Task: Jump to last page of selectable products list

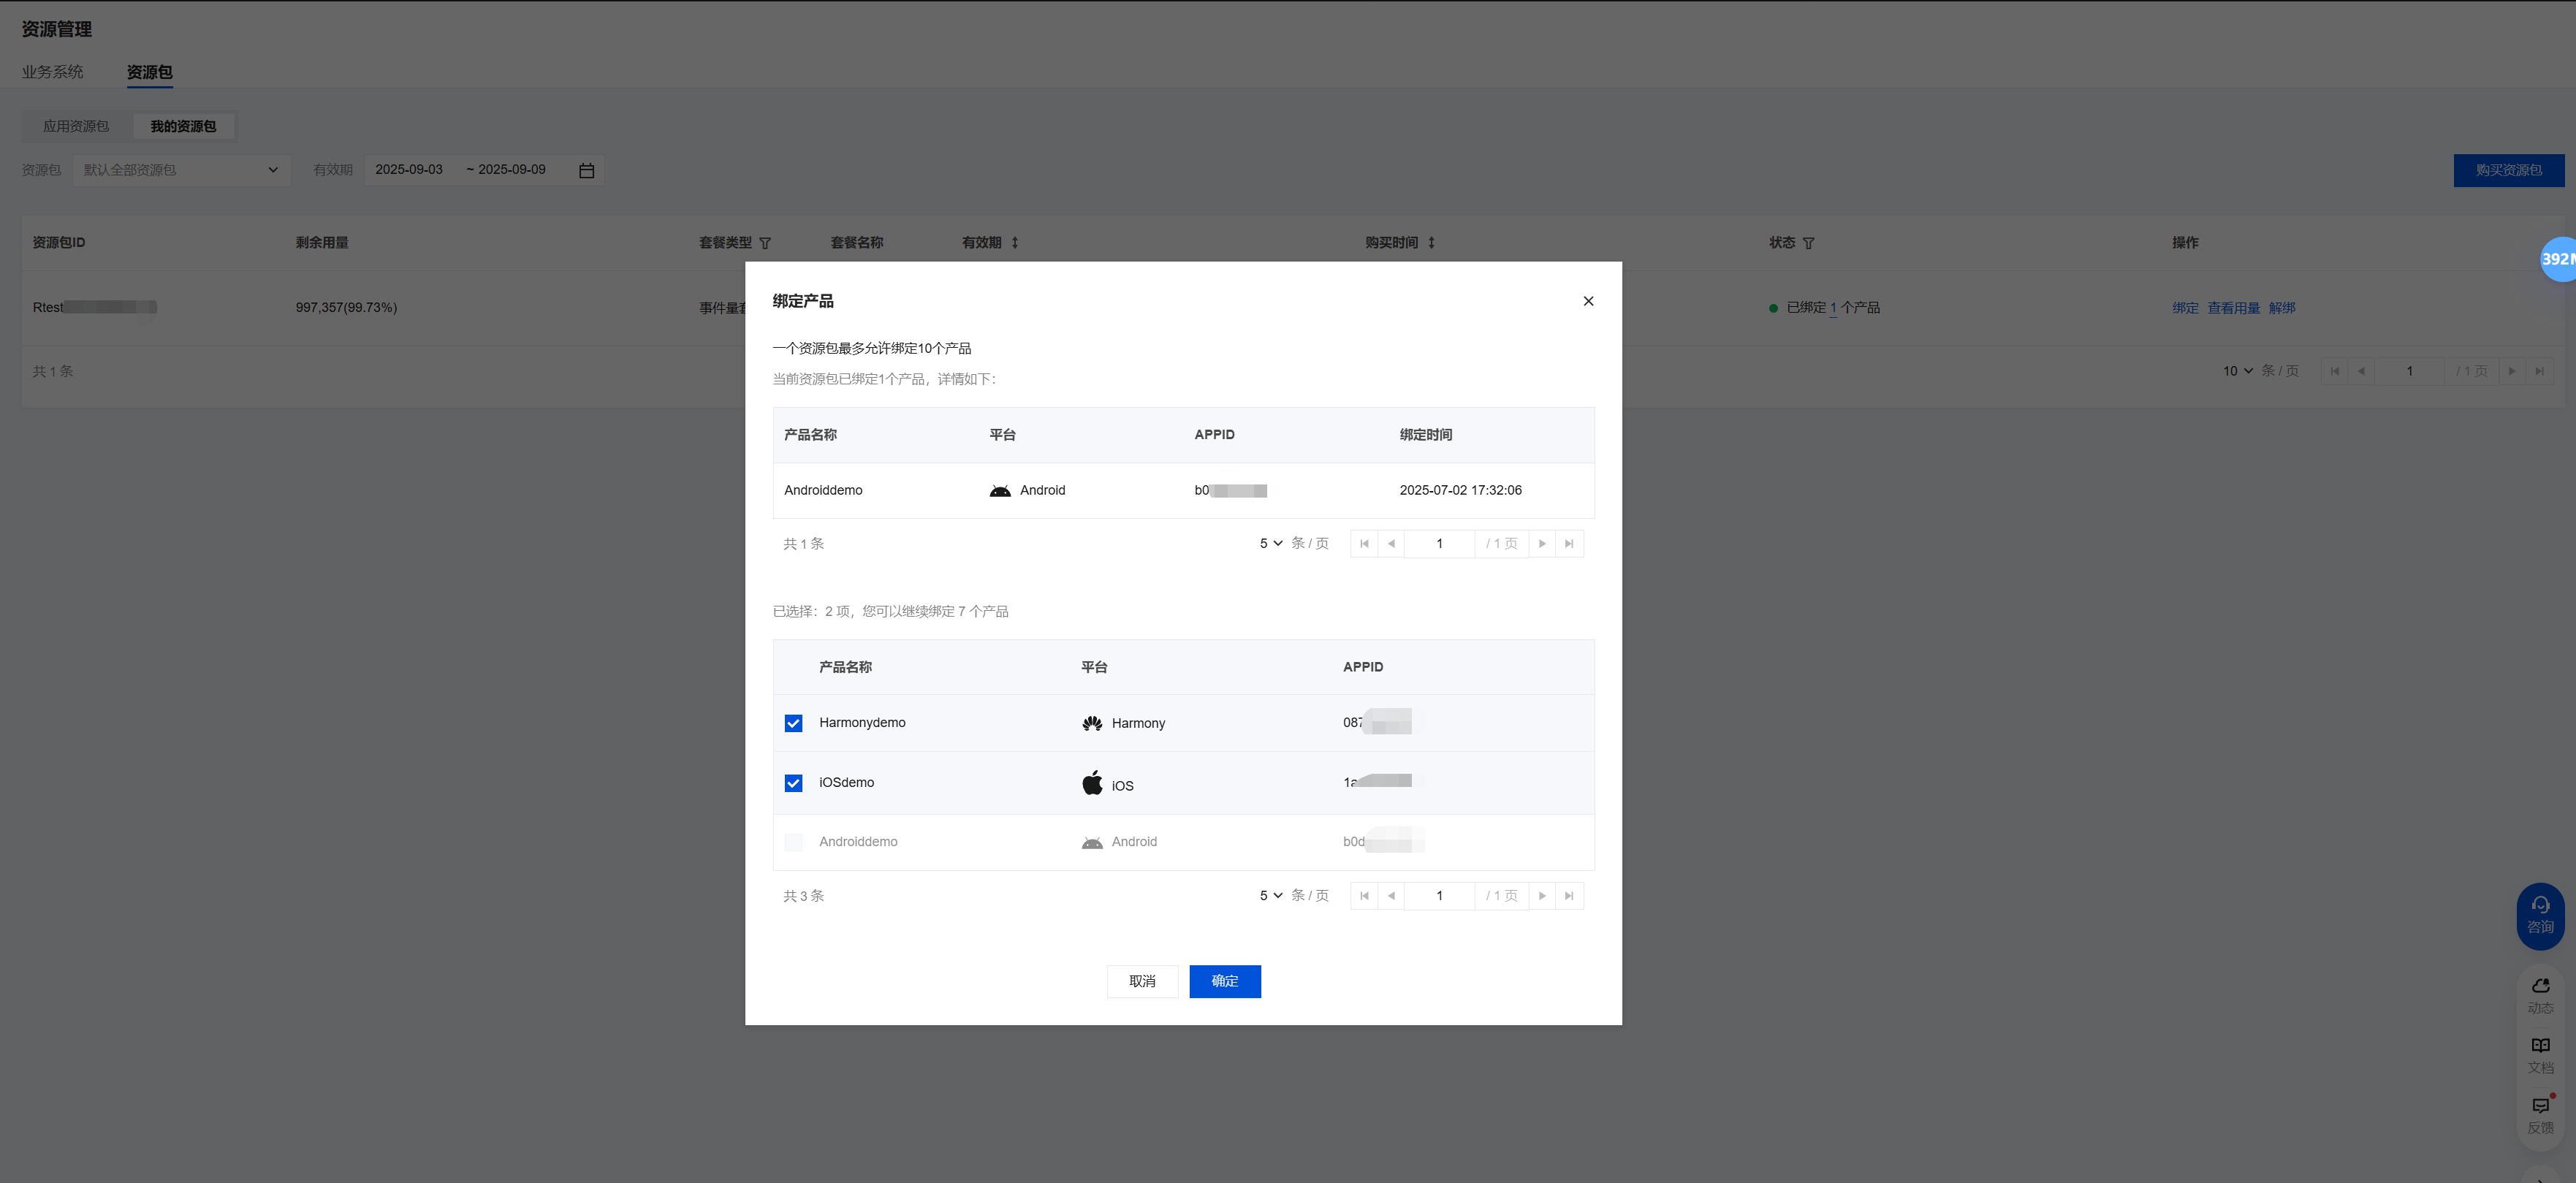Action: point(1569,895)
